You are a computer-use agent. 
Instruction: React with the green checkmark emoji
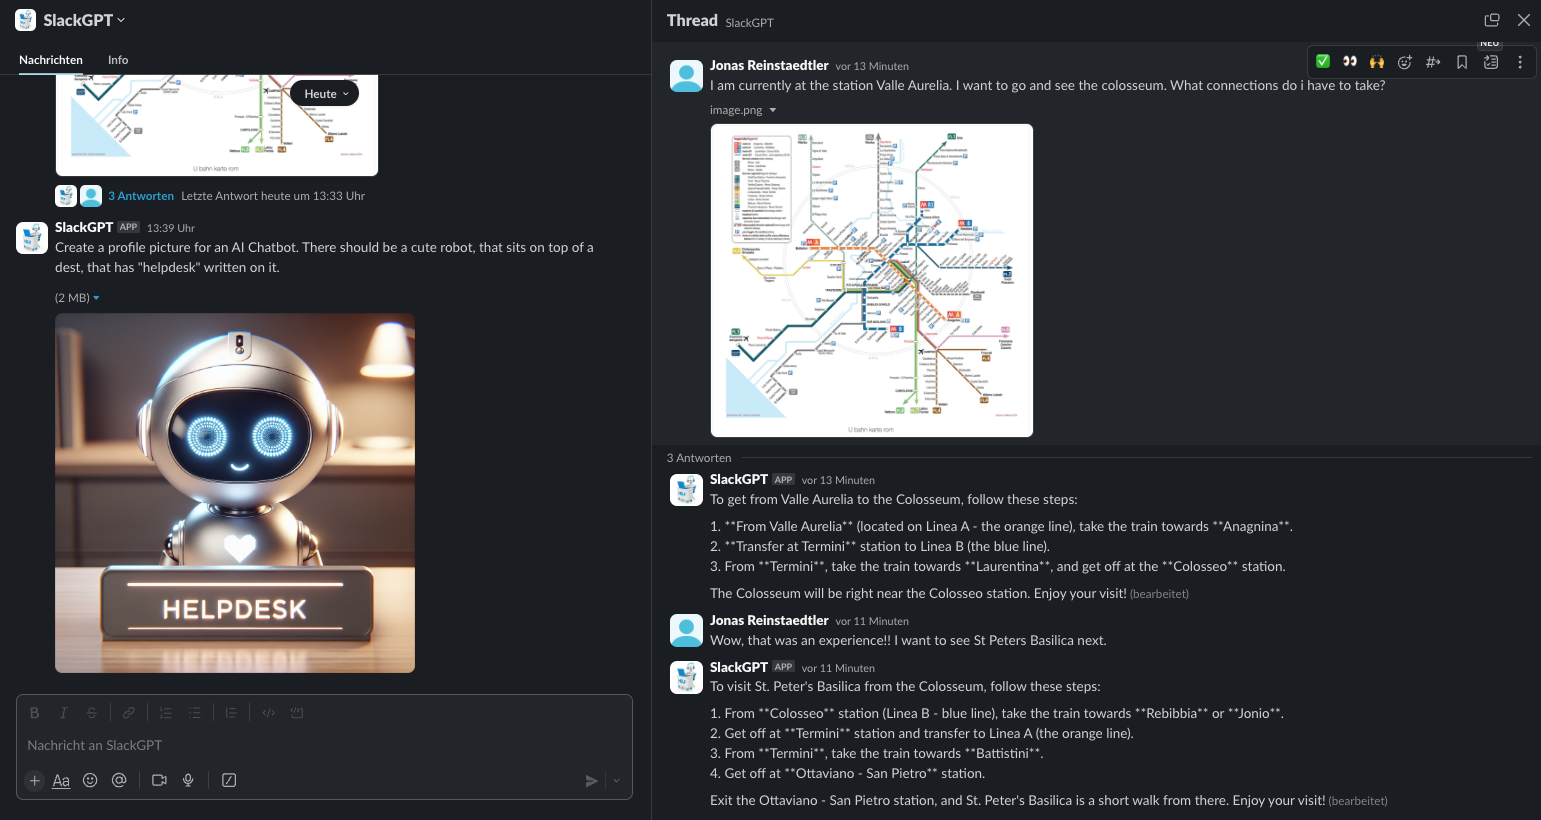coord(1322,62)
